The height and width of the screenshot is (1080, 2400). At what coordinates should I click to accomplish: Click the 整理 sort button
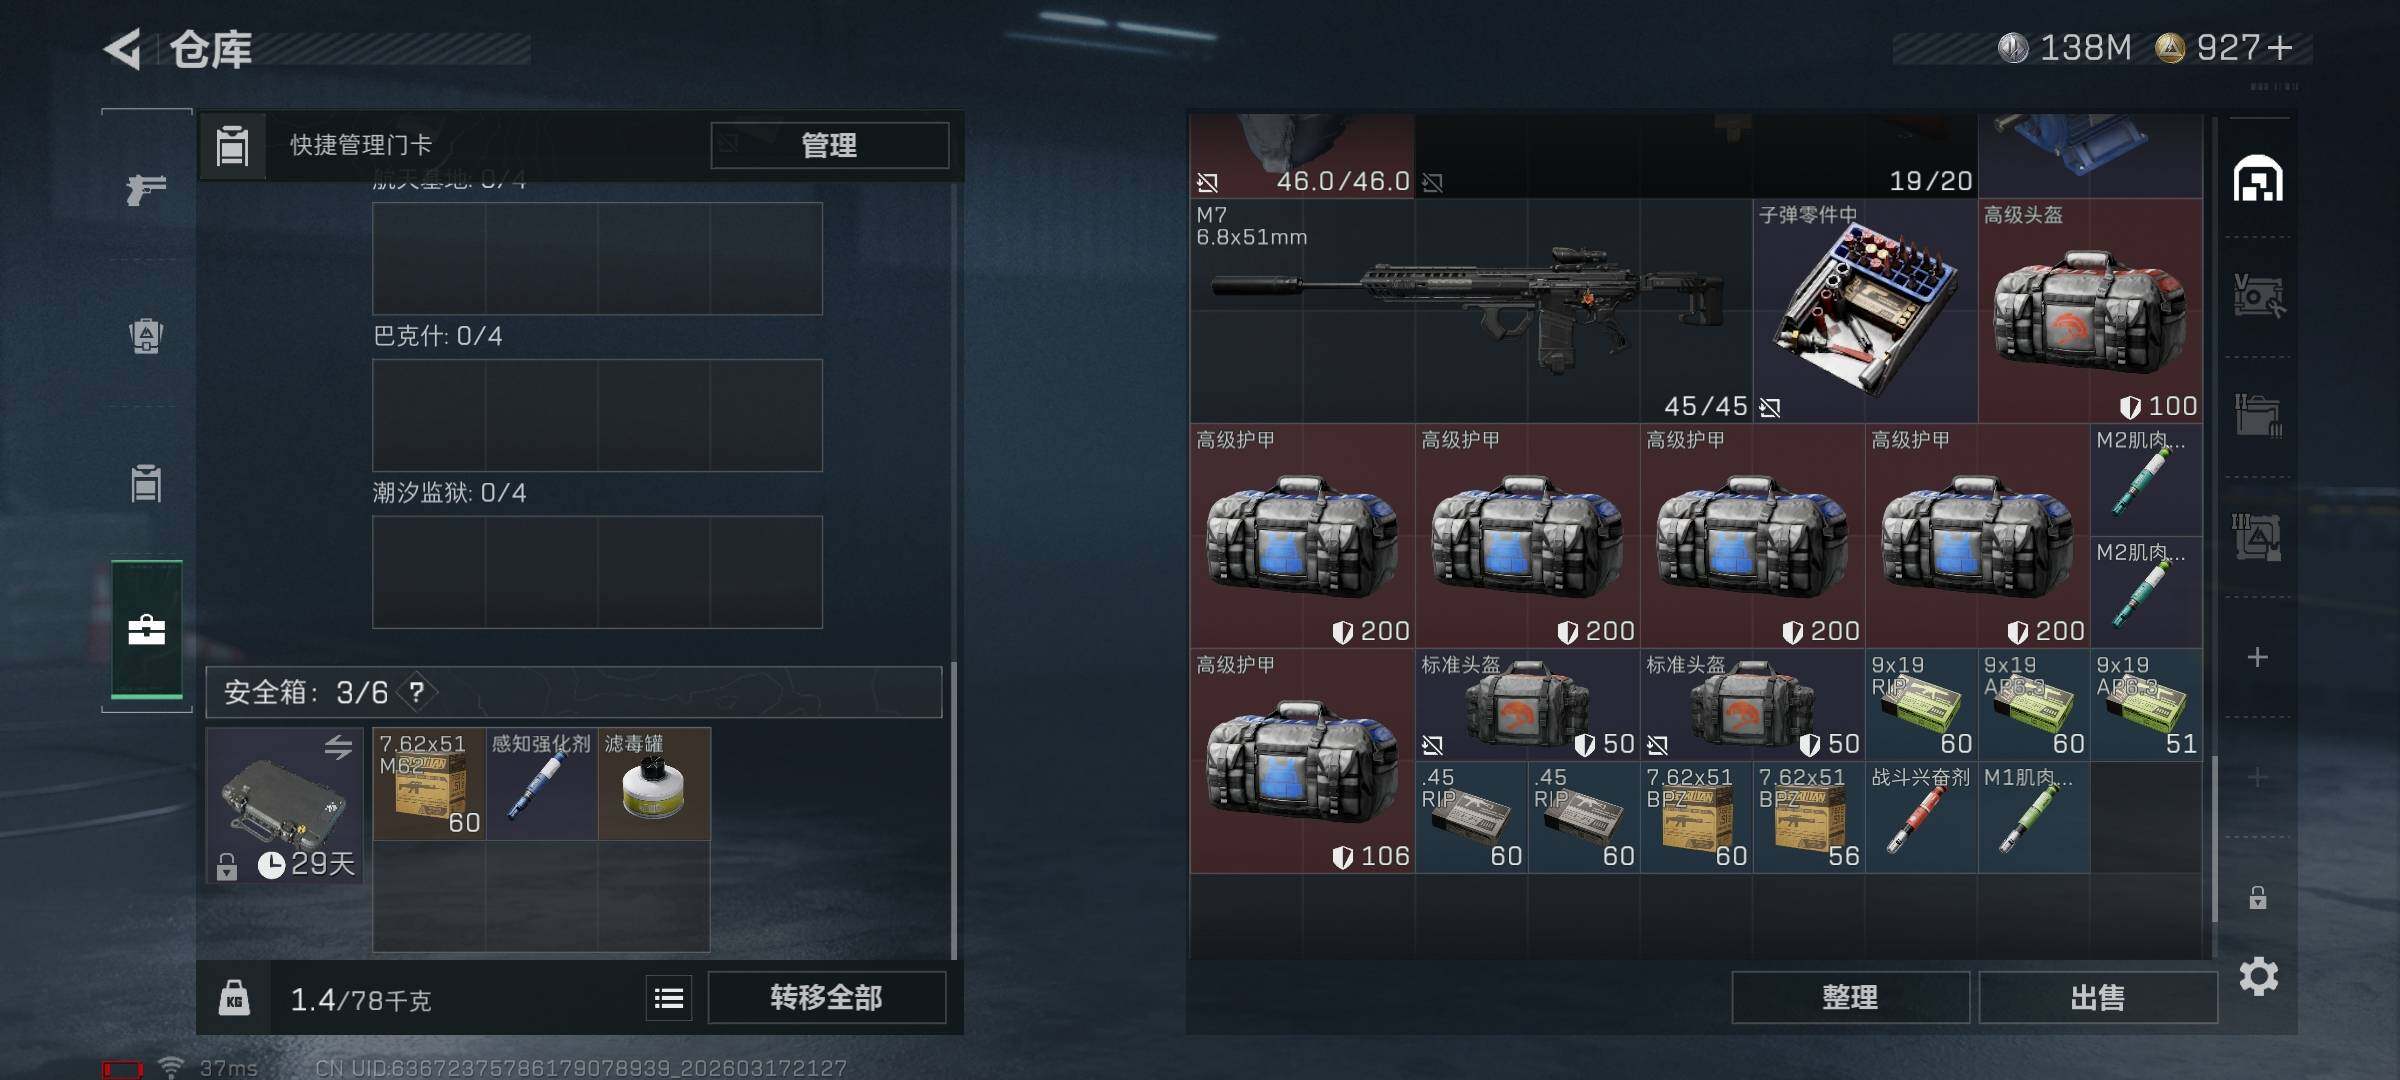tap(1850, 997)
